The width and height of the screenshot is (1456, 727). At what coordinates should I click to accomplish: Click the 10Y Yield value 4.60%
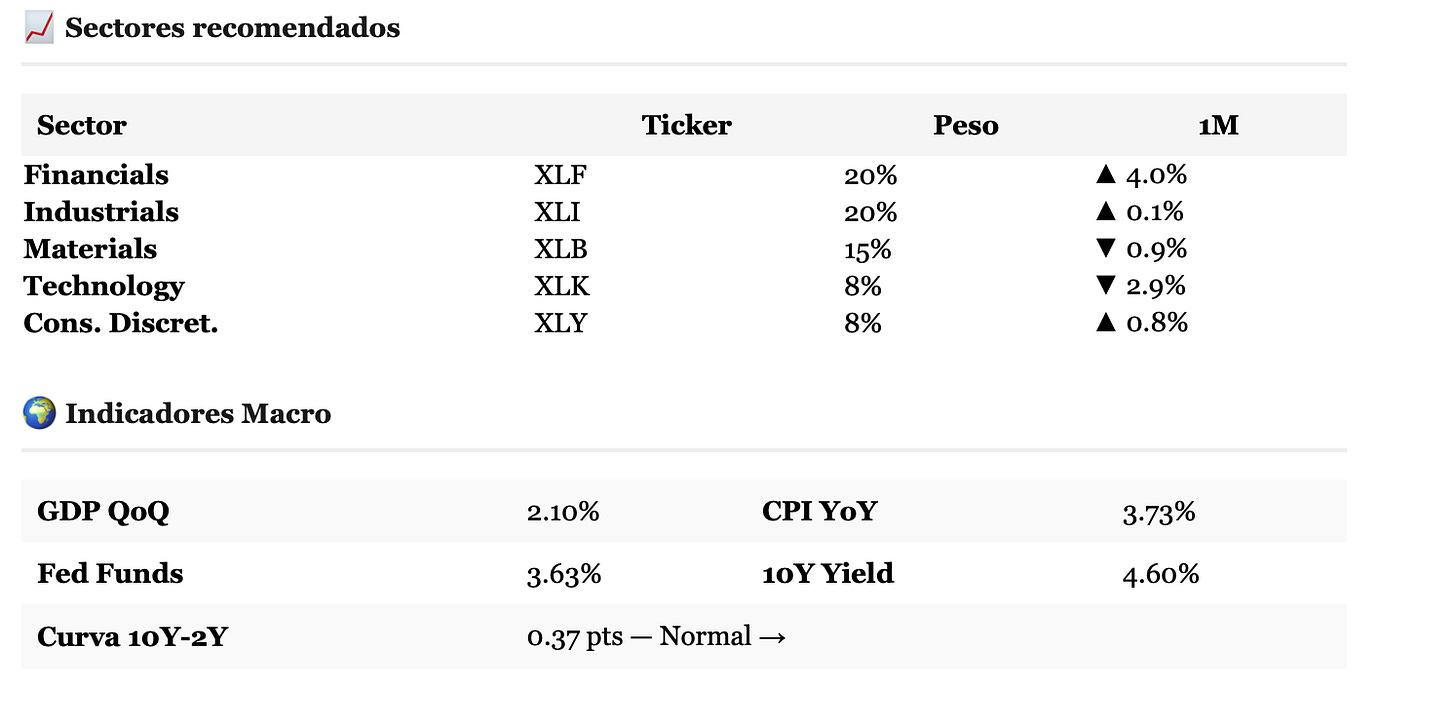(x=1160, y=574)
